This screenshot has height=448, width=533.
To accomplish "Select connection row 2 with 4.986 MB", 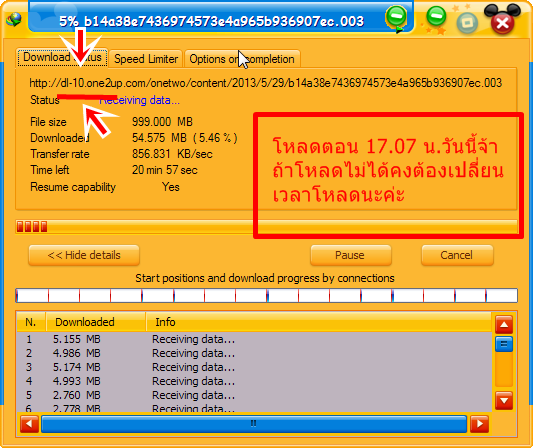I will (254, 353).
